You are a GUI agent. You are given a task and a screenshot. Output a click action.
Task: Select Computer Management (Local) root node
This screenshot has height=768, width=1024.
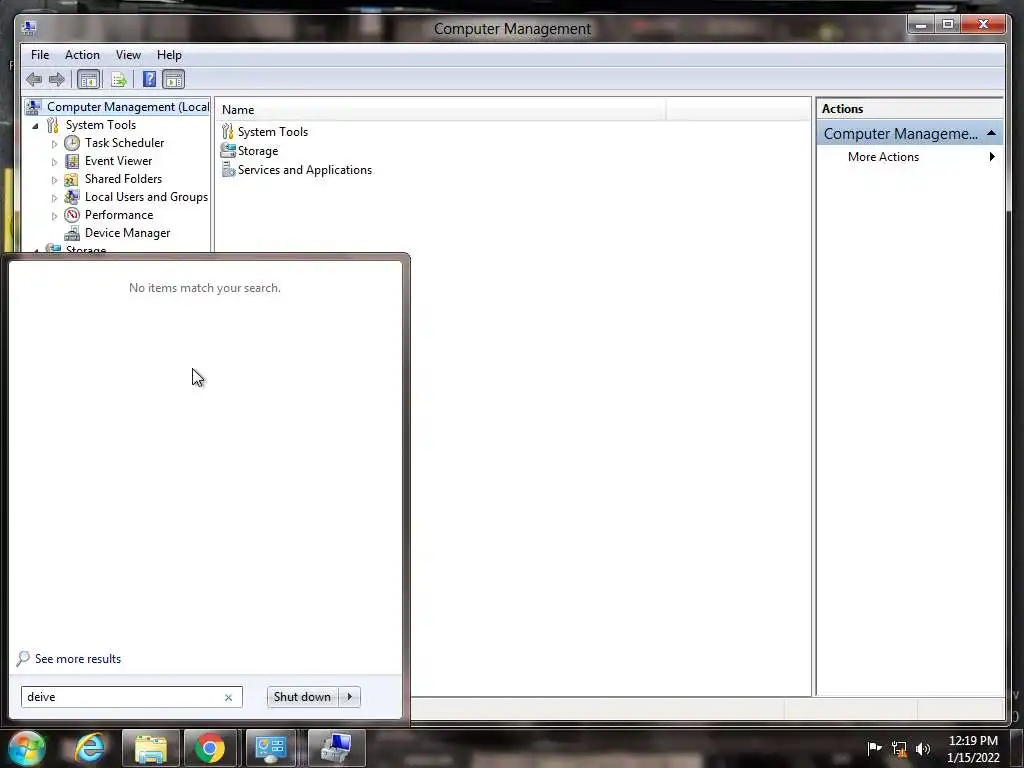[x=128, y=107]
